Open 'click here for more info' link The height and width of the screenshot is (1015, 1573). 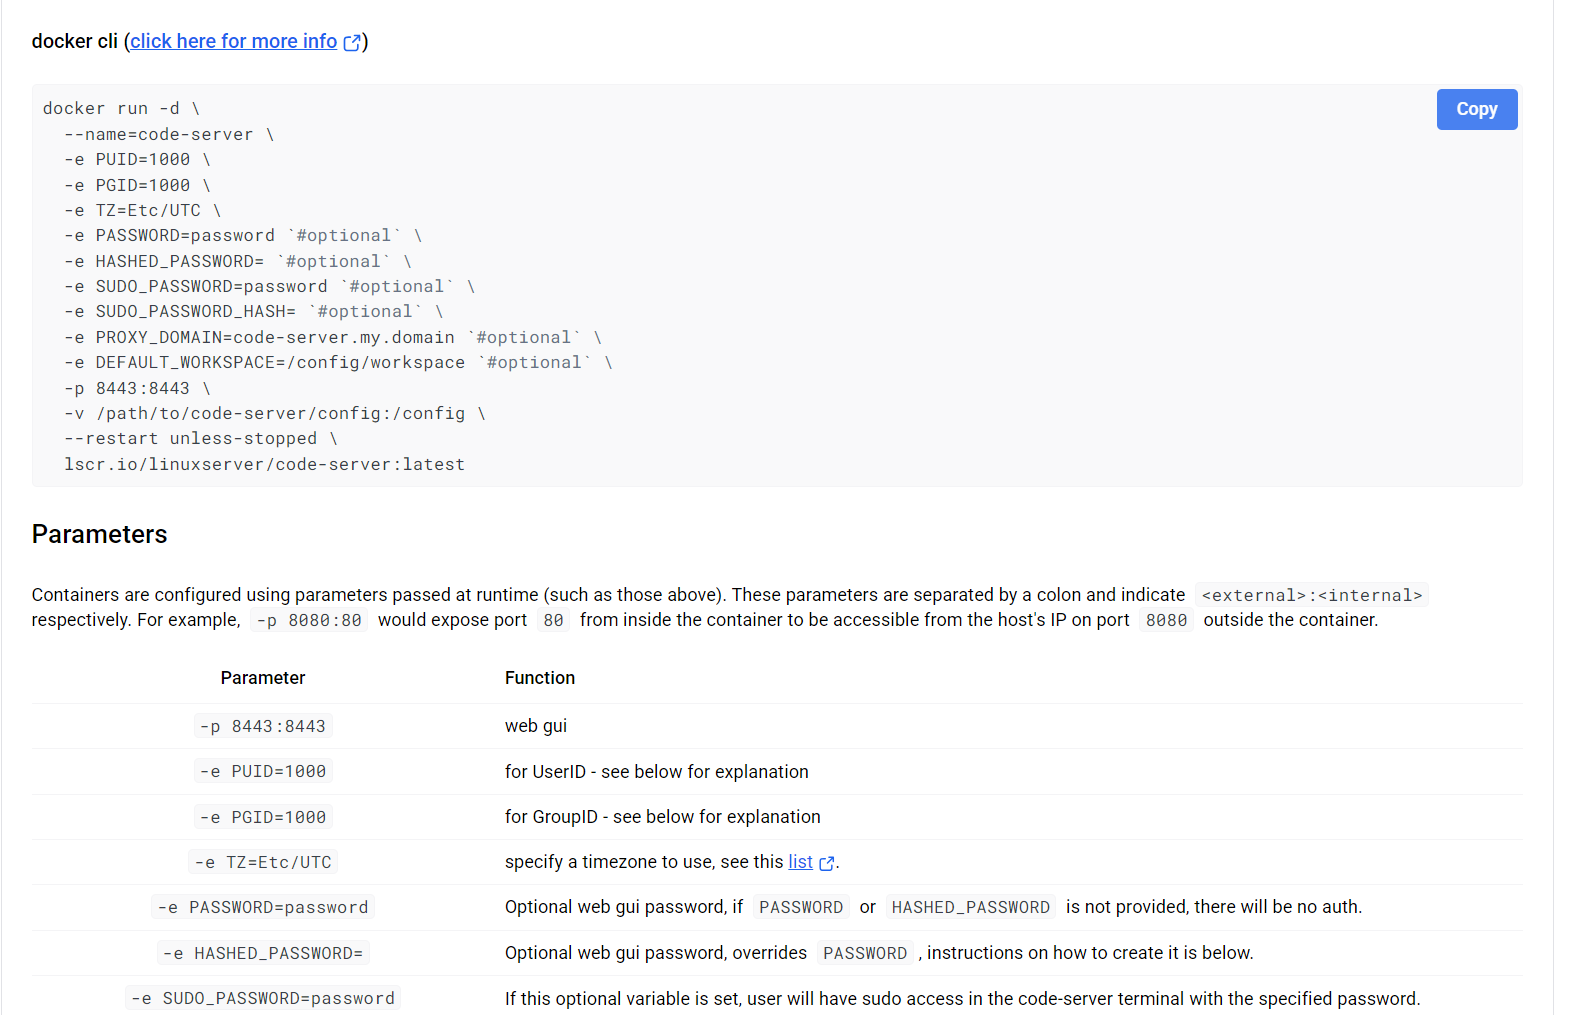(233, 41)
